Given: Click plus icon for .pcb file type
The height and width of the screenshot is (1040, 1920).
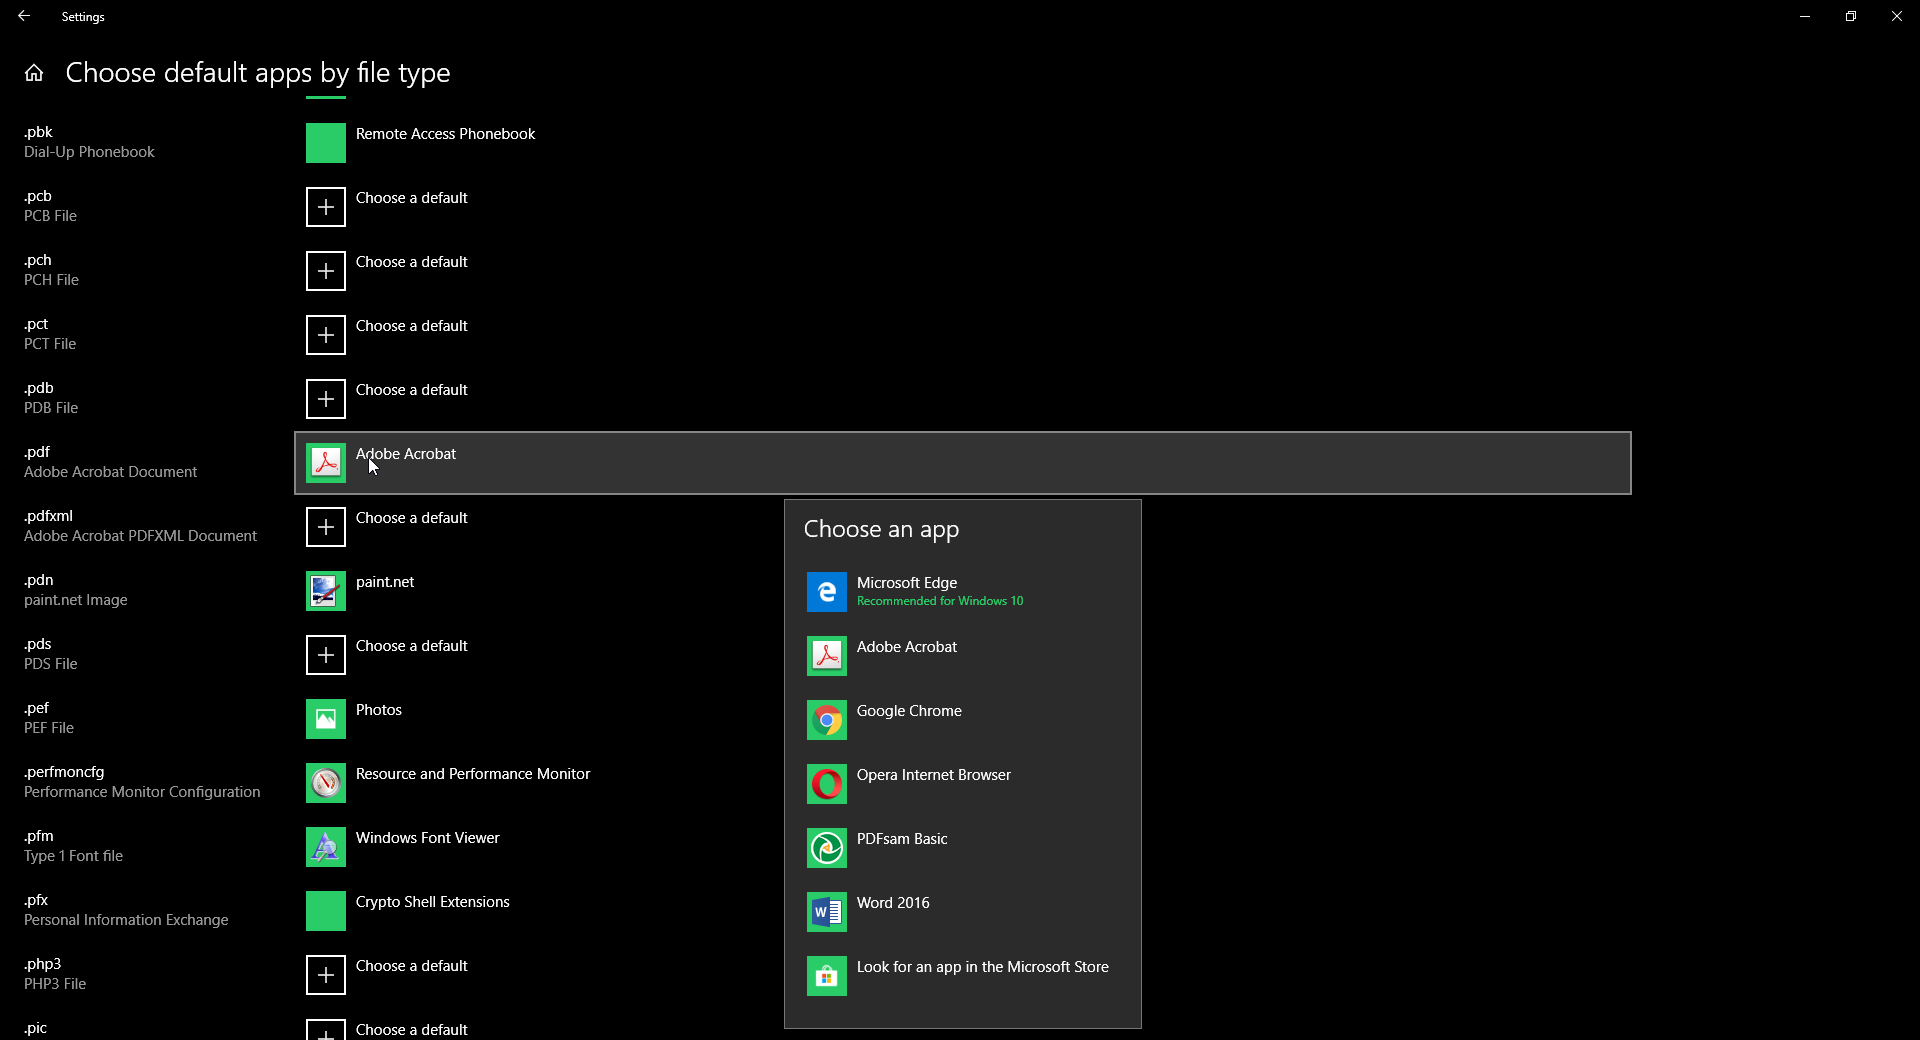Looking at the screenshot, I should 325,207.
